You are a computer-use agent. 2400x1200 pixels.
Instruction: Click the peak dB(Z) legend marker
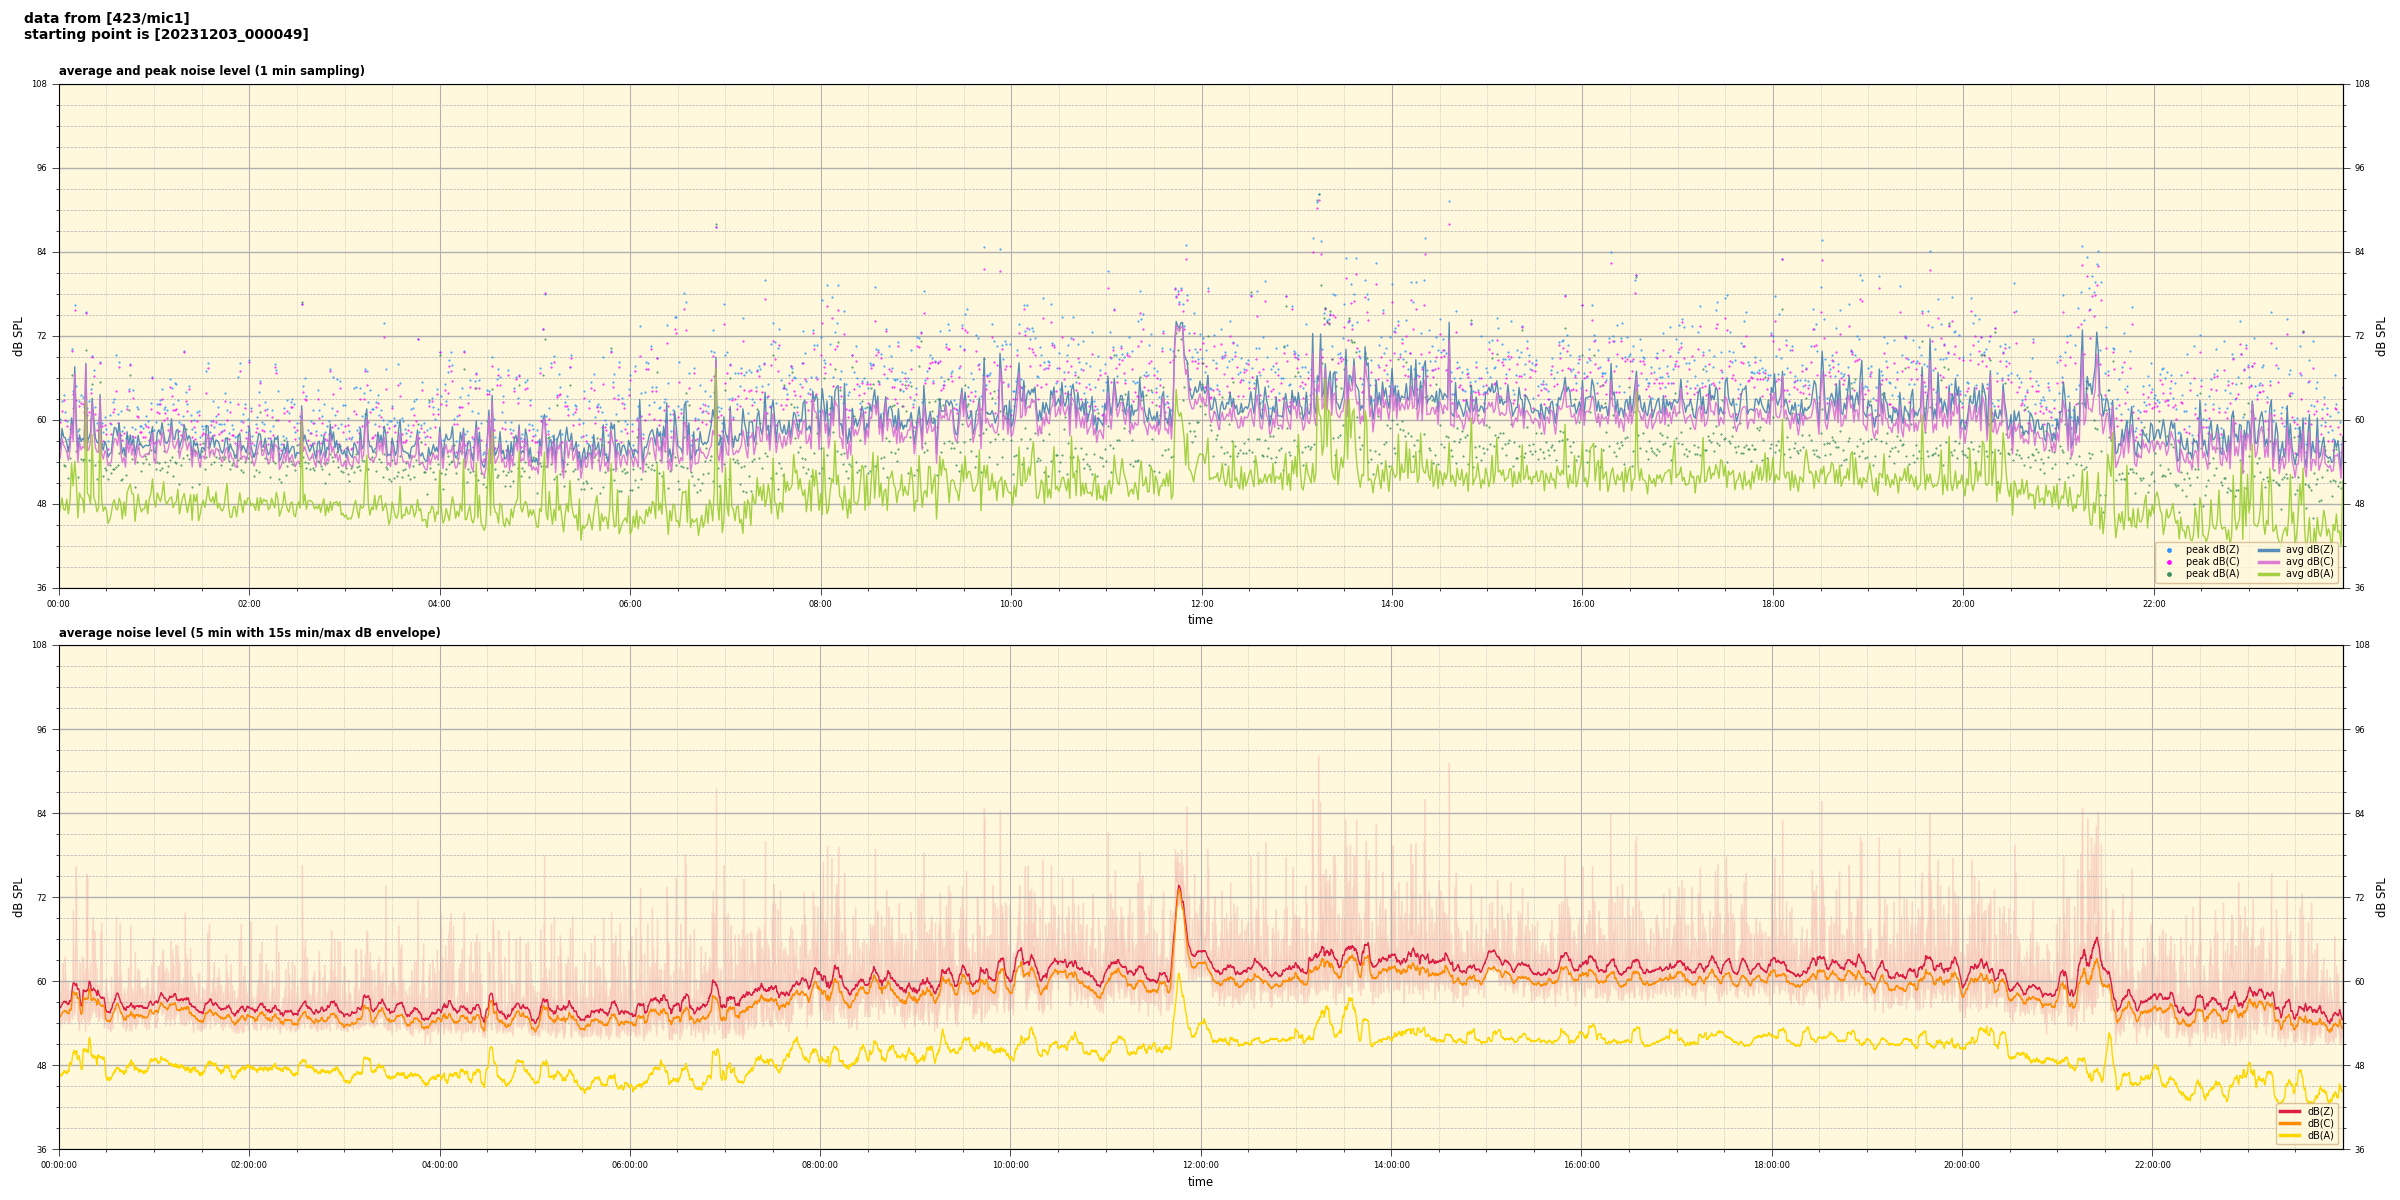[x=2169, y=550]
